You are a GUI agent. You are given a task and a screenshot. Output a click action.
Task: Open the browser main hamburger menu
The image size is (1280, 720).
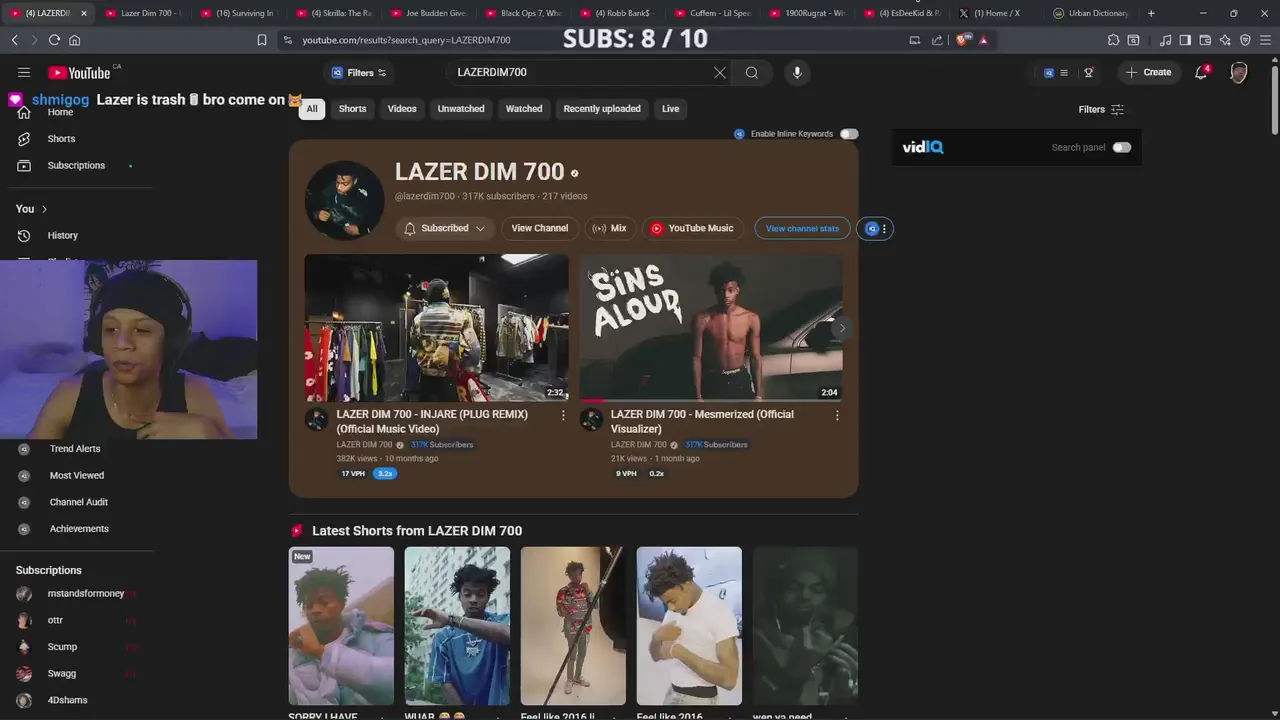pos(1265,40)
